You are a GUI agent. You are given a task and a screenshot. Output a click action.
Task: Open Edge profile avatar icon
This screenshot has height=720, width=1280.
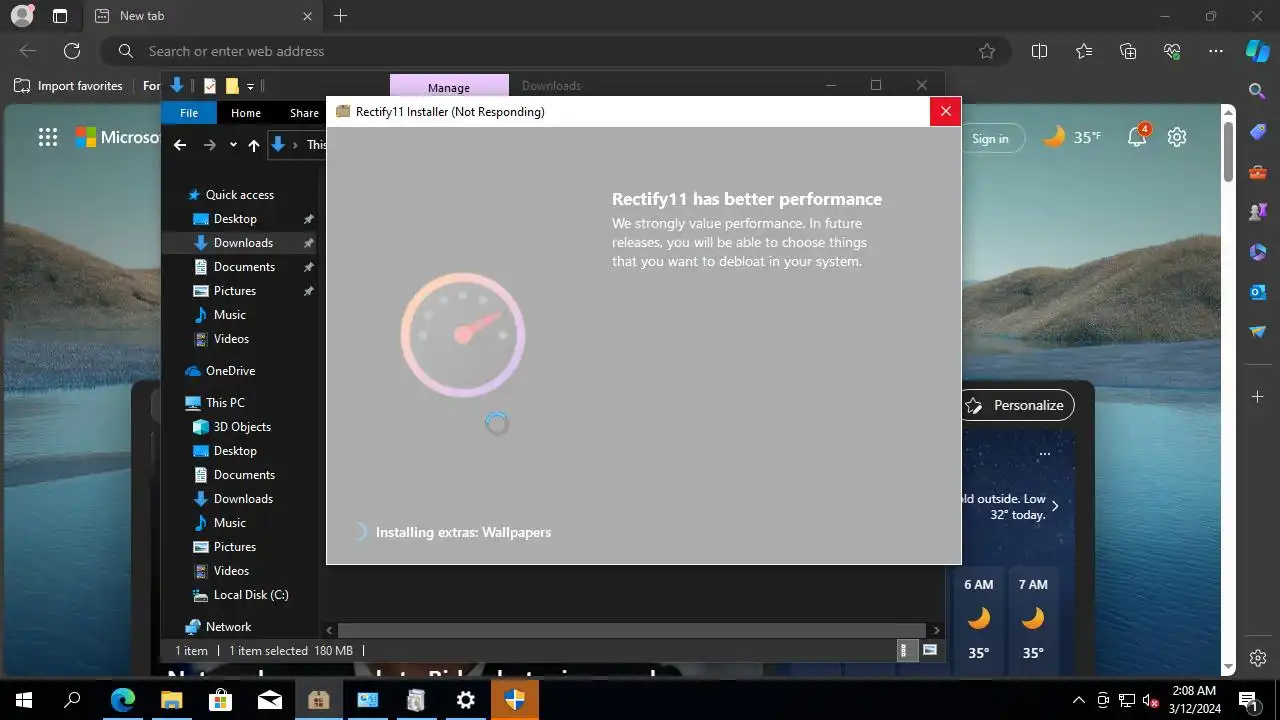pos(22,16)
